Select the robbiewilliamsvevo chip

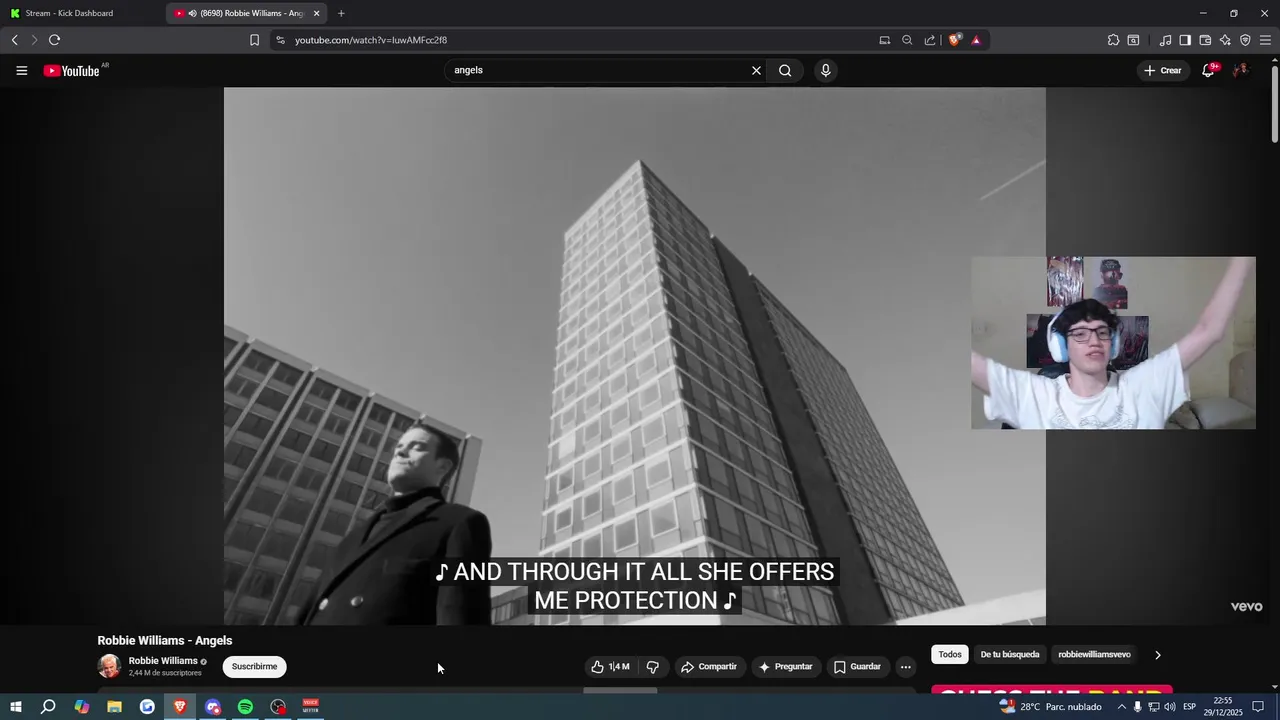coord(1094,655)
